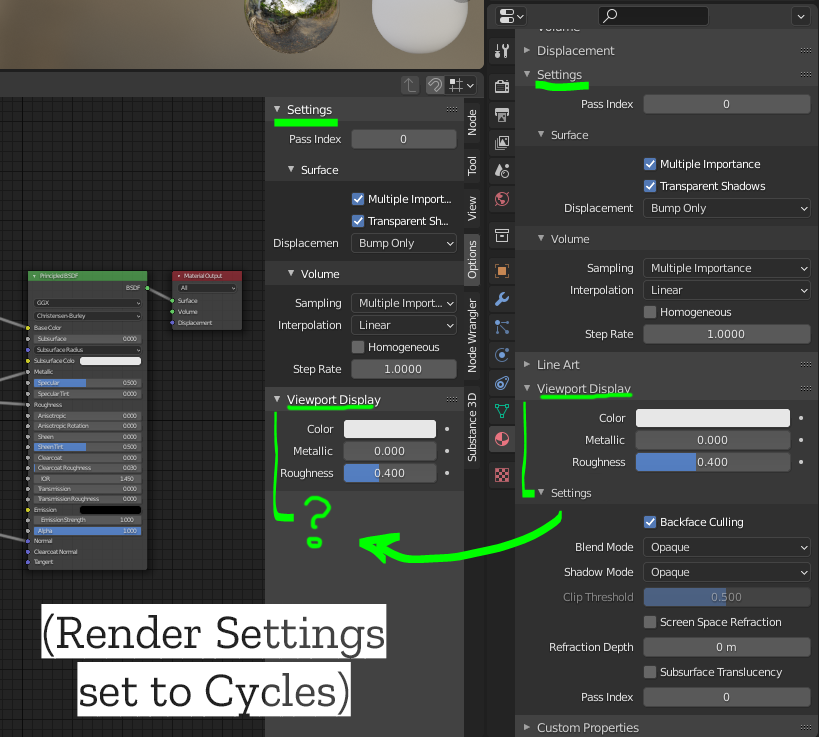Click the parent node tree arrow icon
The image size is (819, 737).
point(410,85)
